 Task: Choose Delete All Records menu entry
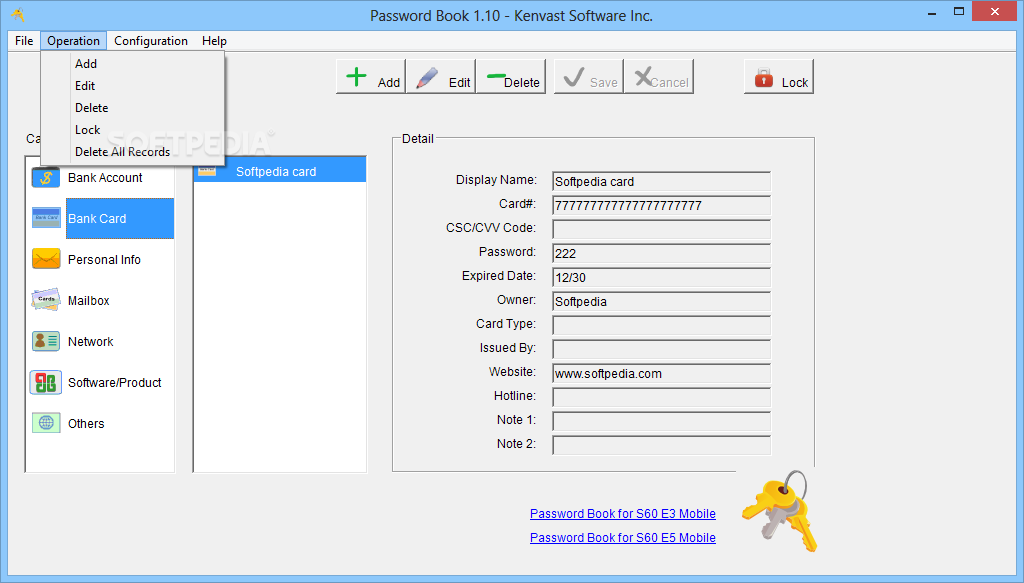(x=133, y=152)
